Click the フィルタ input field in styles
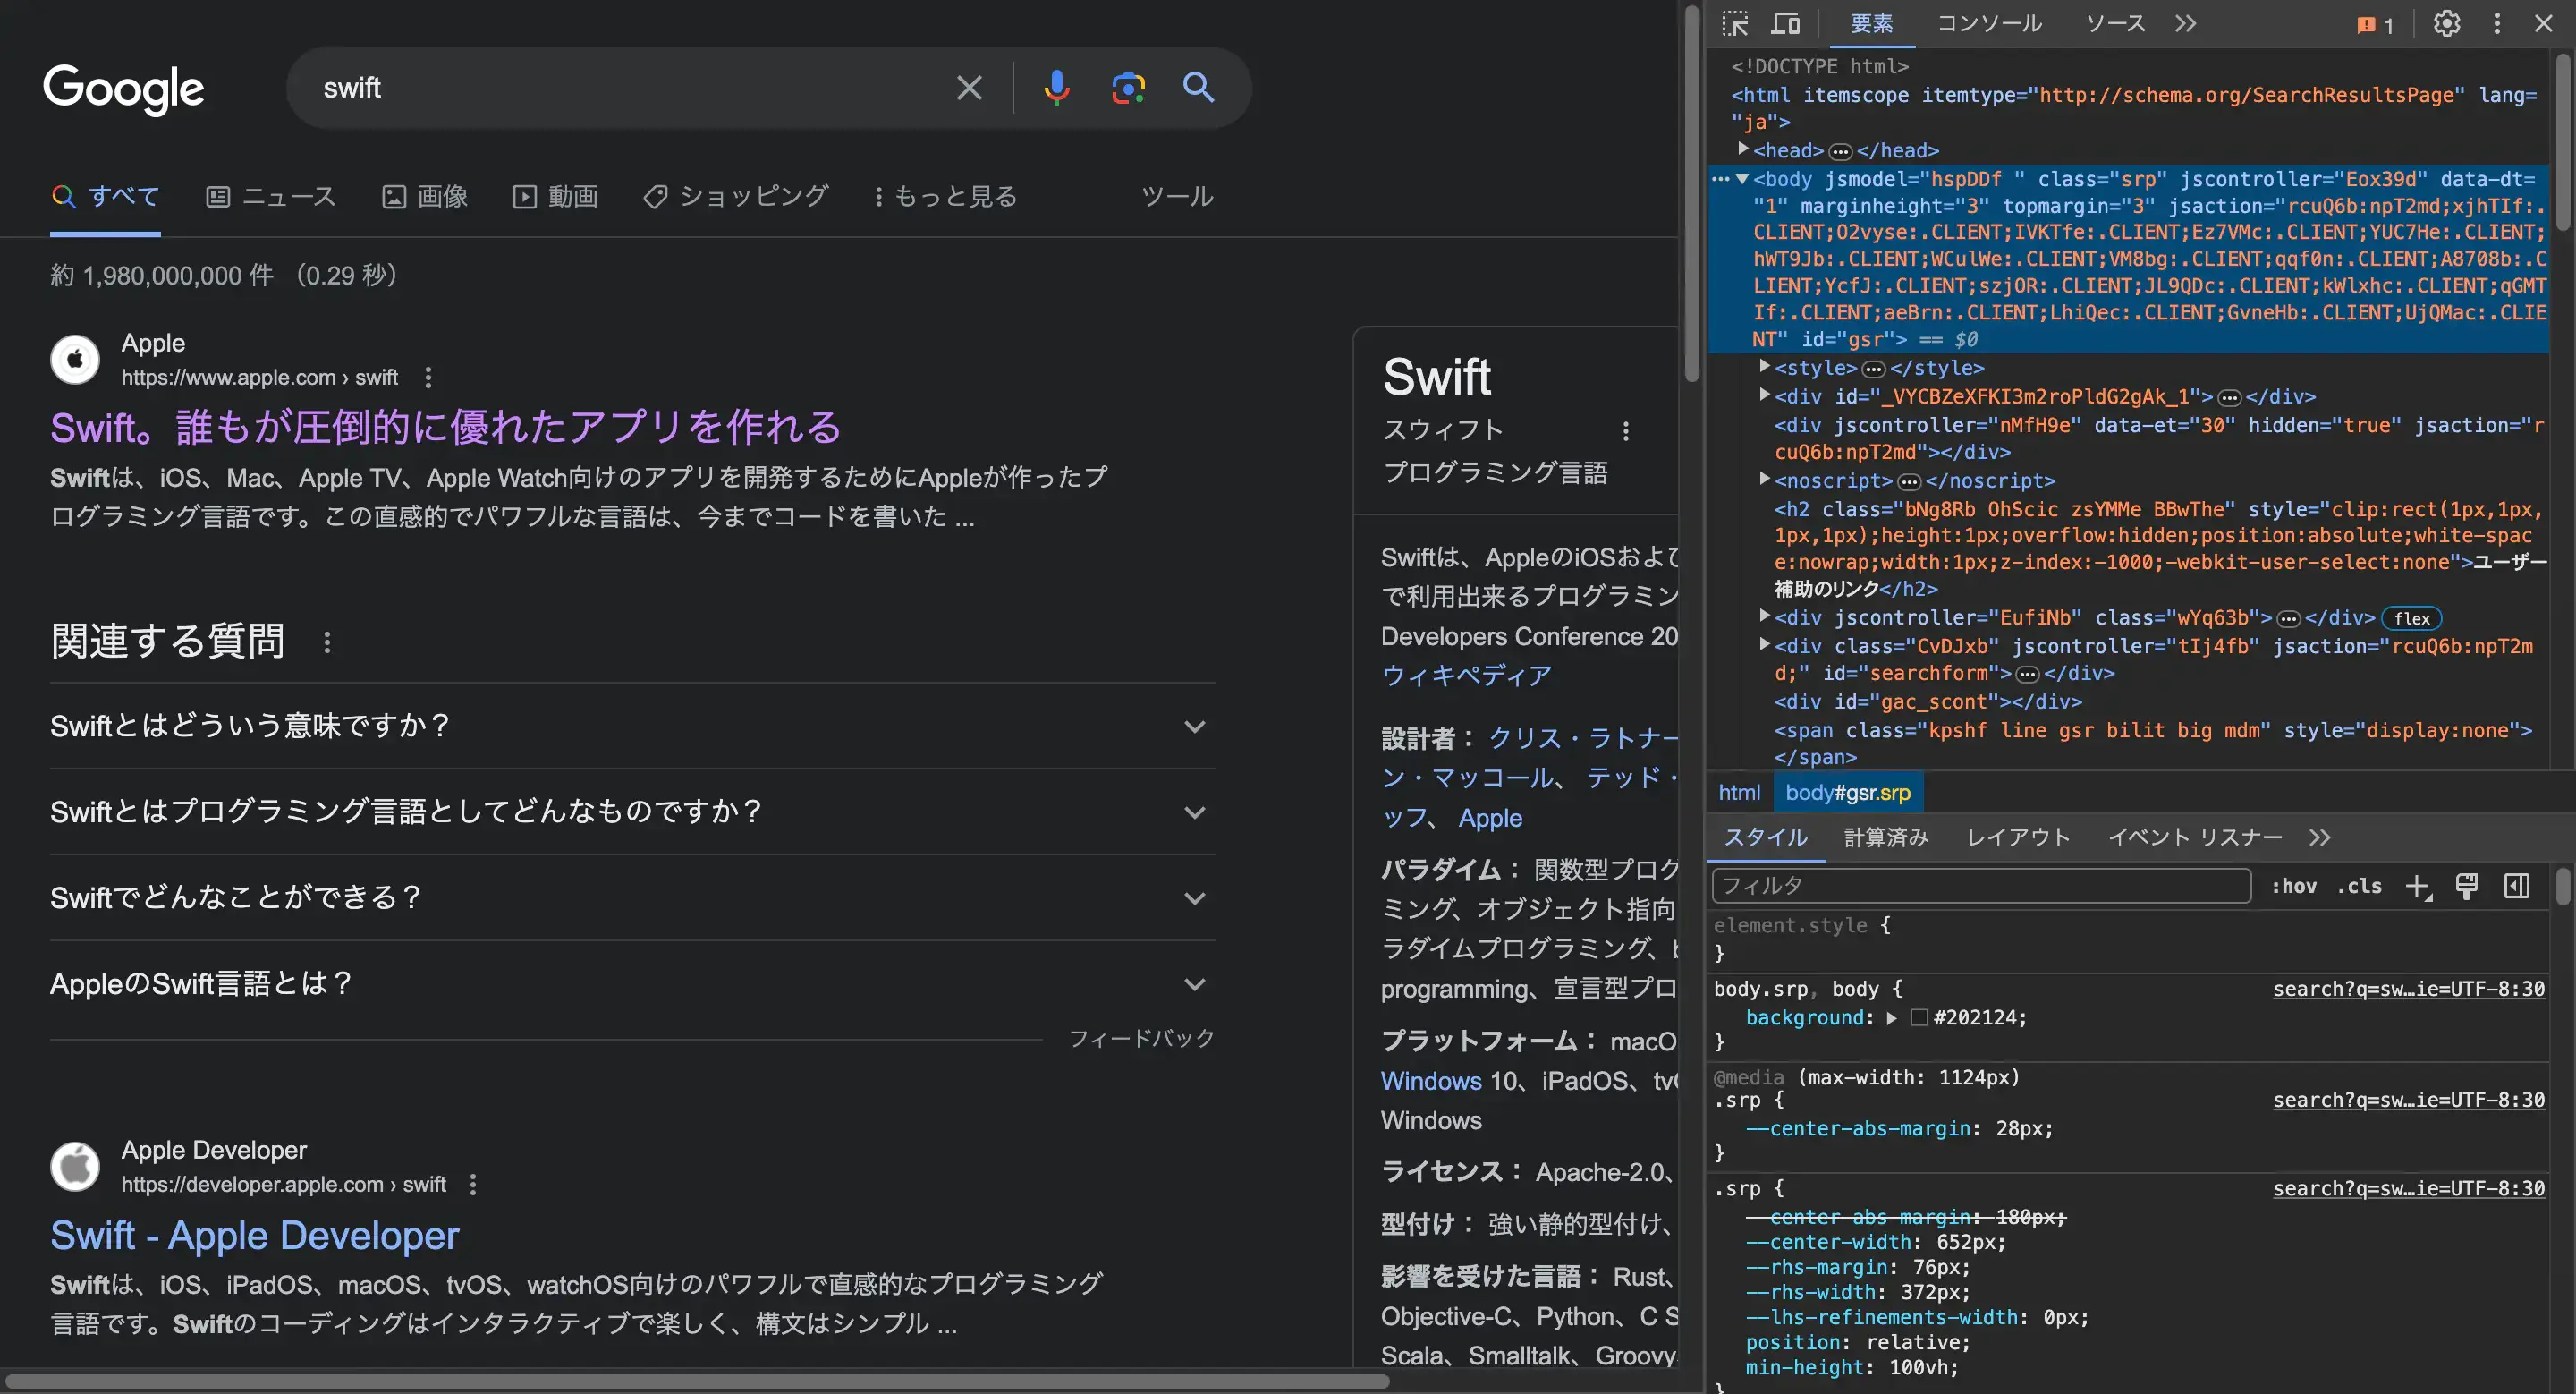The image size is (2576, 1394). click(1982, 884)
